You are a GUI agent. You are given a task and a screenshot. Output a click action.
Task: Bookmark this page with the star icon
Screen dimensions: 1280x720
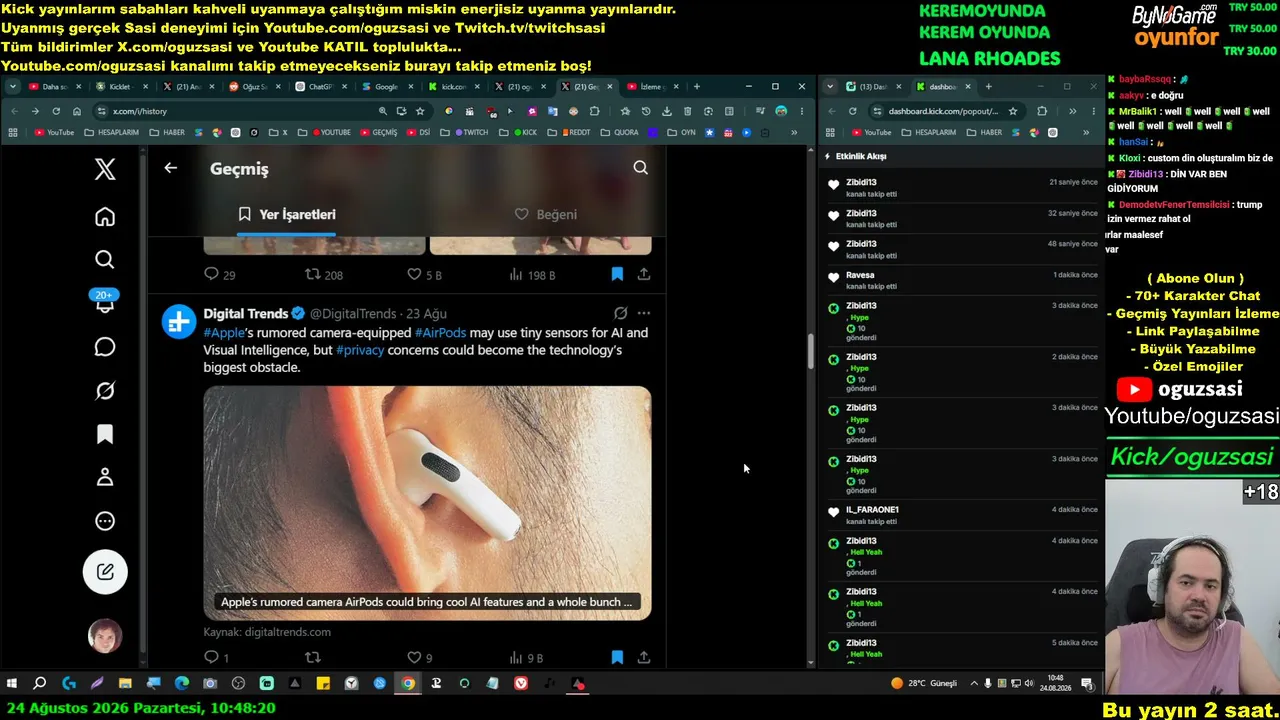tap(420, 111)
